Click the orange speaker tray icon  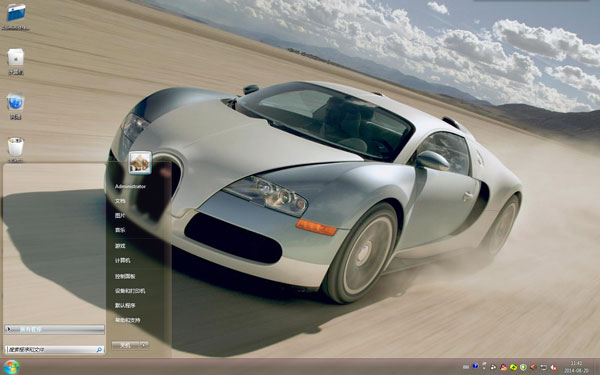[533, 367]
